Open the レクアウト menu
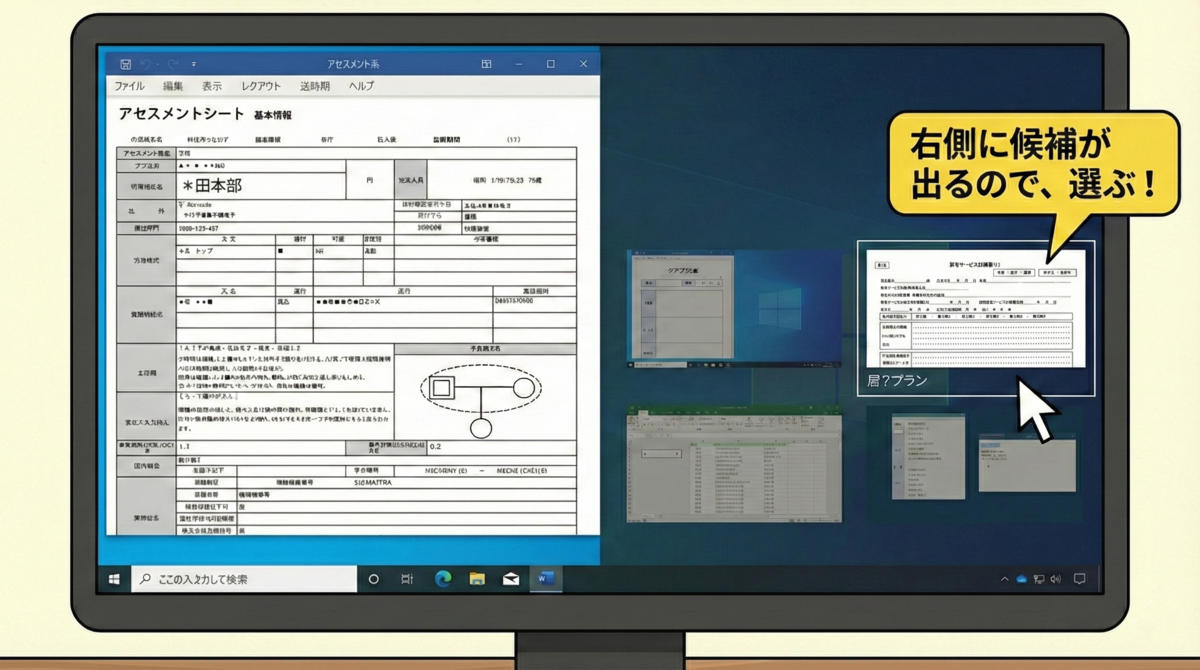Viewport: 1200px width, 670px height. (261, 87)
